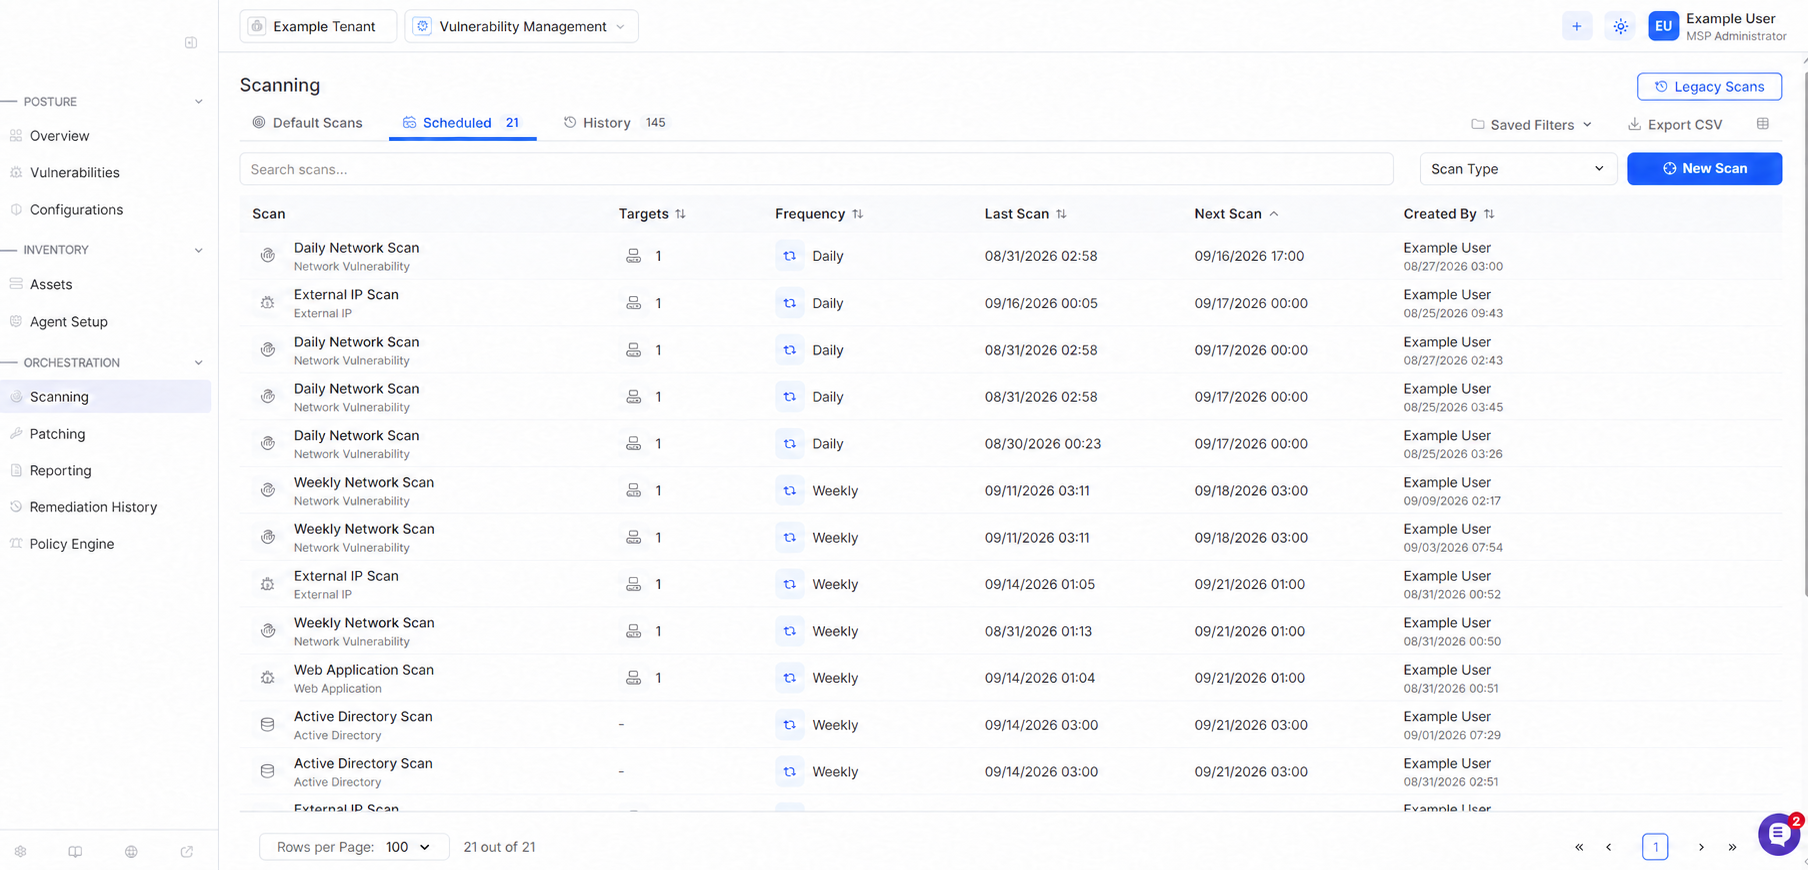Toggle the light/dark theme sun icon

[1620, 27]
